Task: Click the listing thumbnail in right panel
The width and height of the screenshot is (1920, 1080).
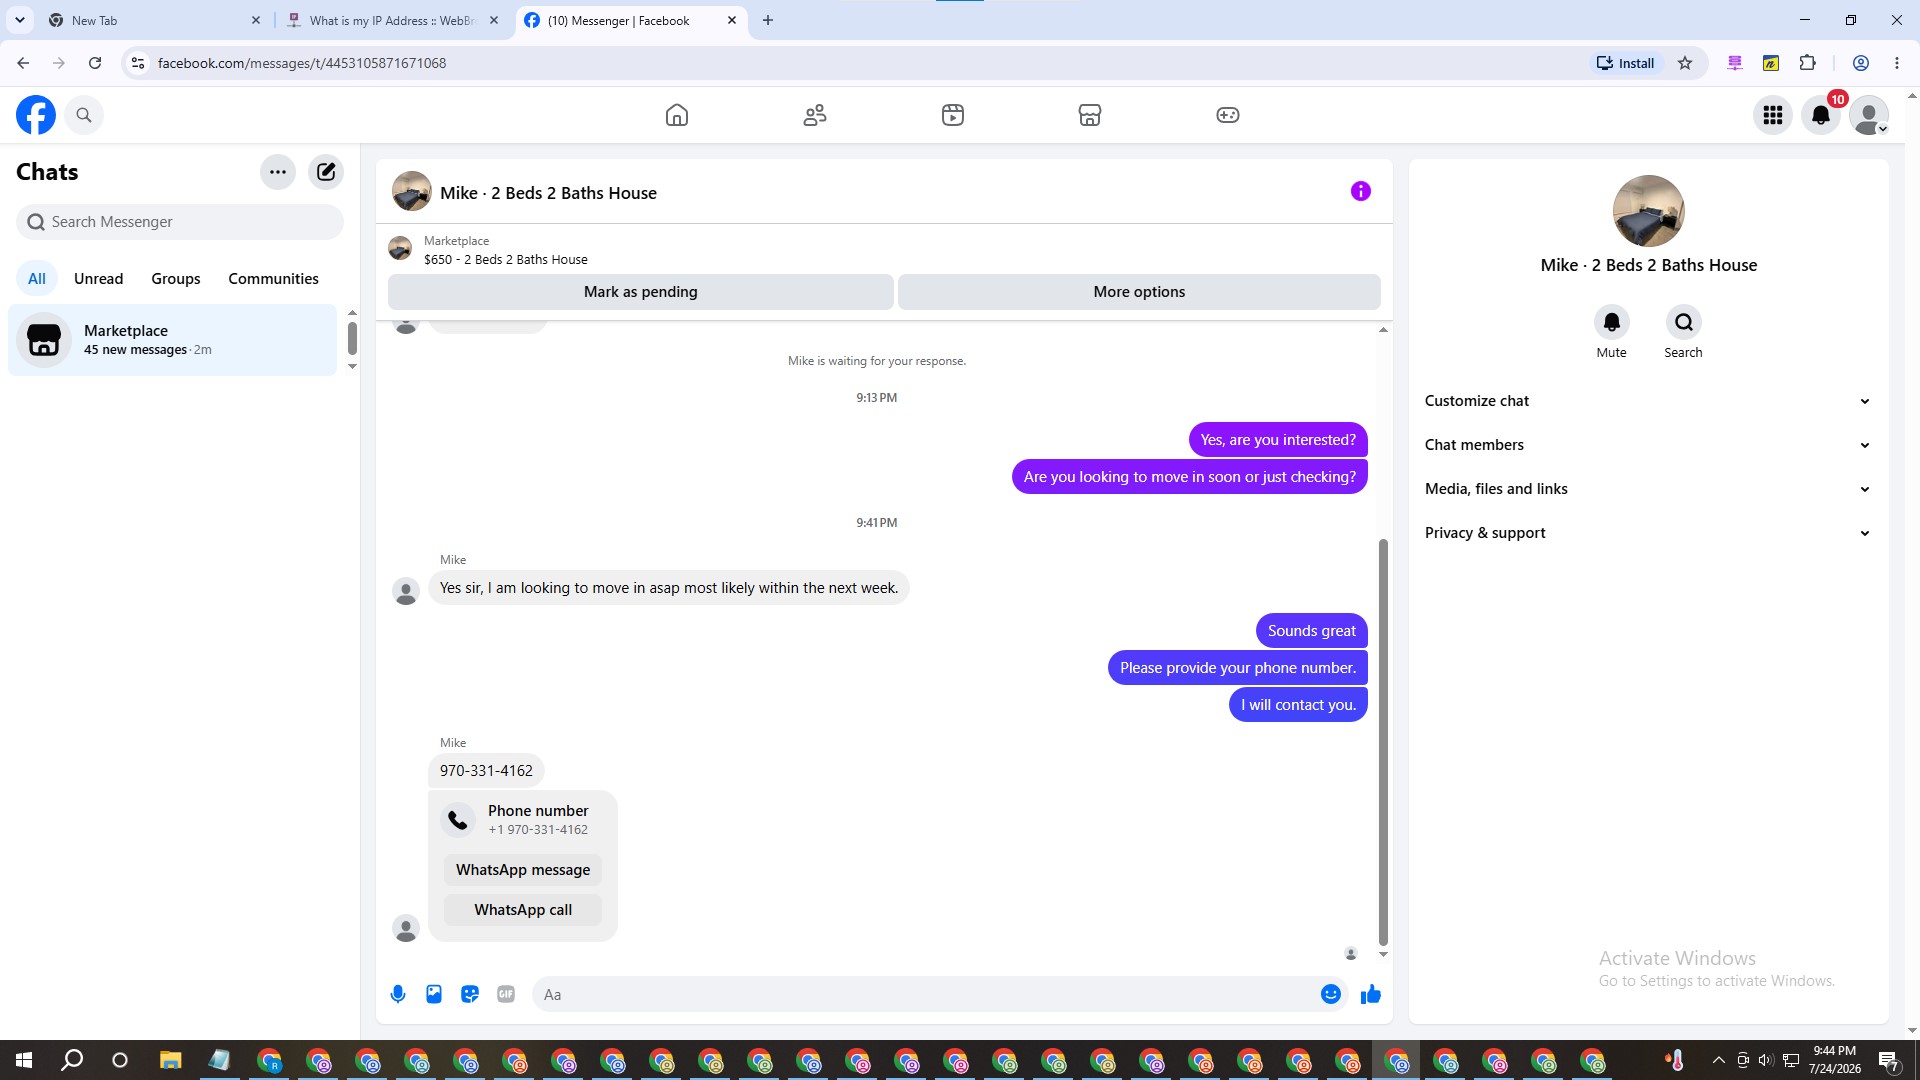Action: pyautogui.click(x=1649, y=211)
